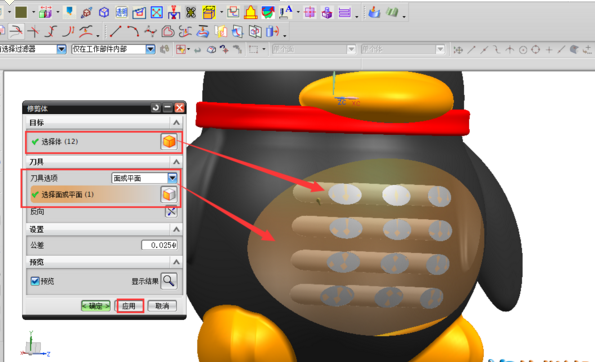Open the Tool Option (面或平面) dropdown

pos(172,178)
